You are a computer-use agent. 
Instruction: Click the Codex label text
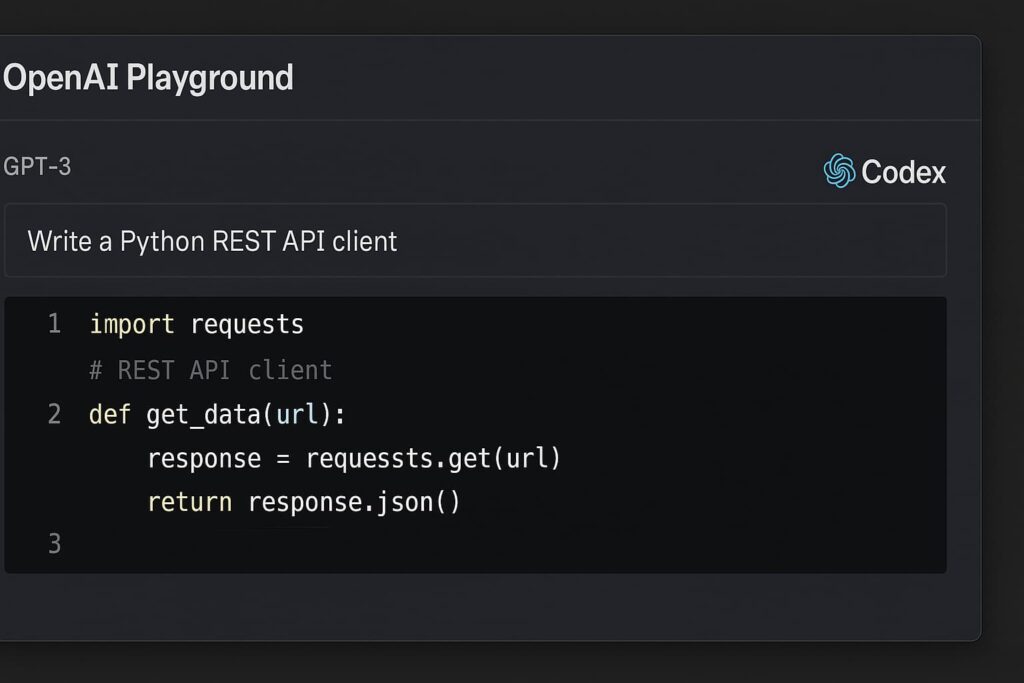(x=903, y=172)
